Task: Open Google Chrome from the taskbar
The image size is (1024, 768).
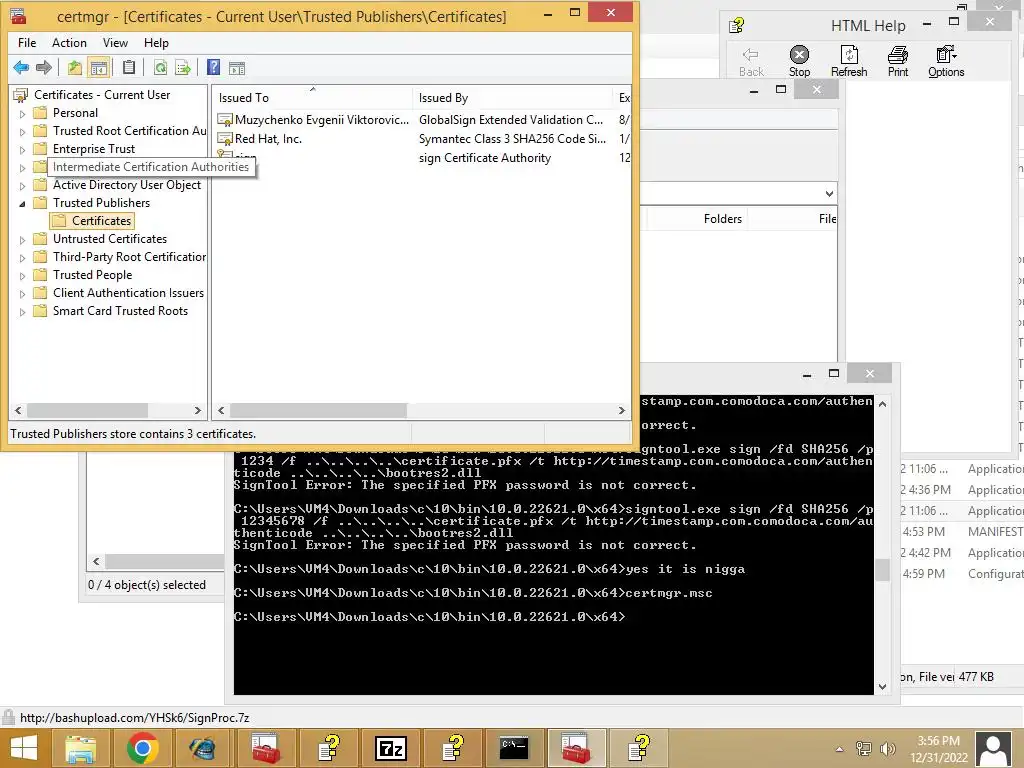Action: coord(142,748)
